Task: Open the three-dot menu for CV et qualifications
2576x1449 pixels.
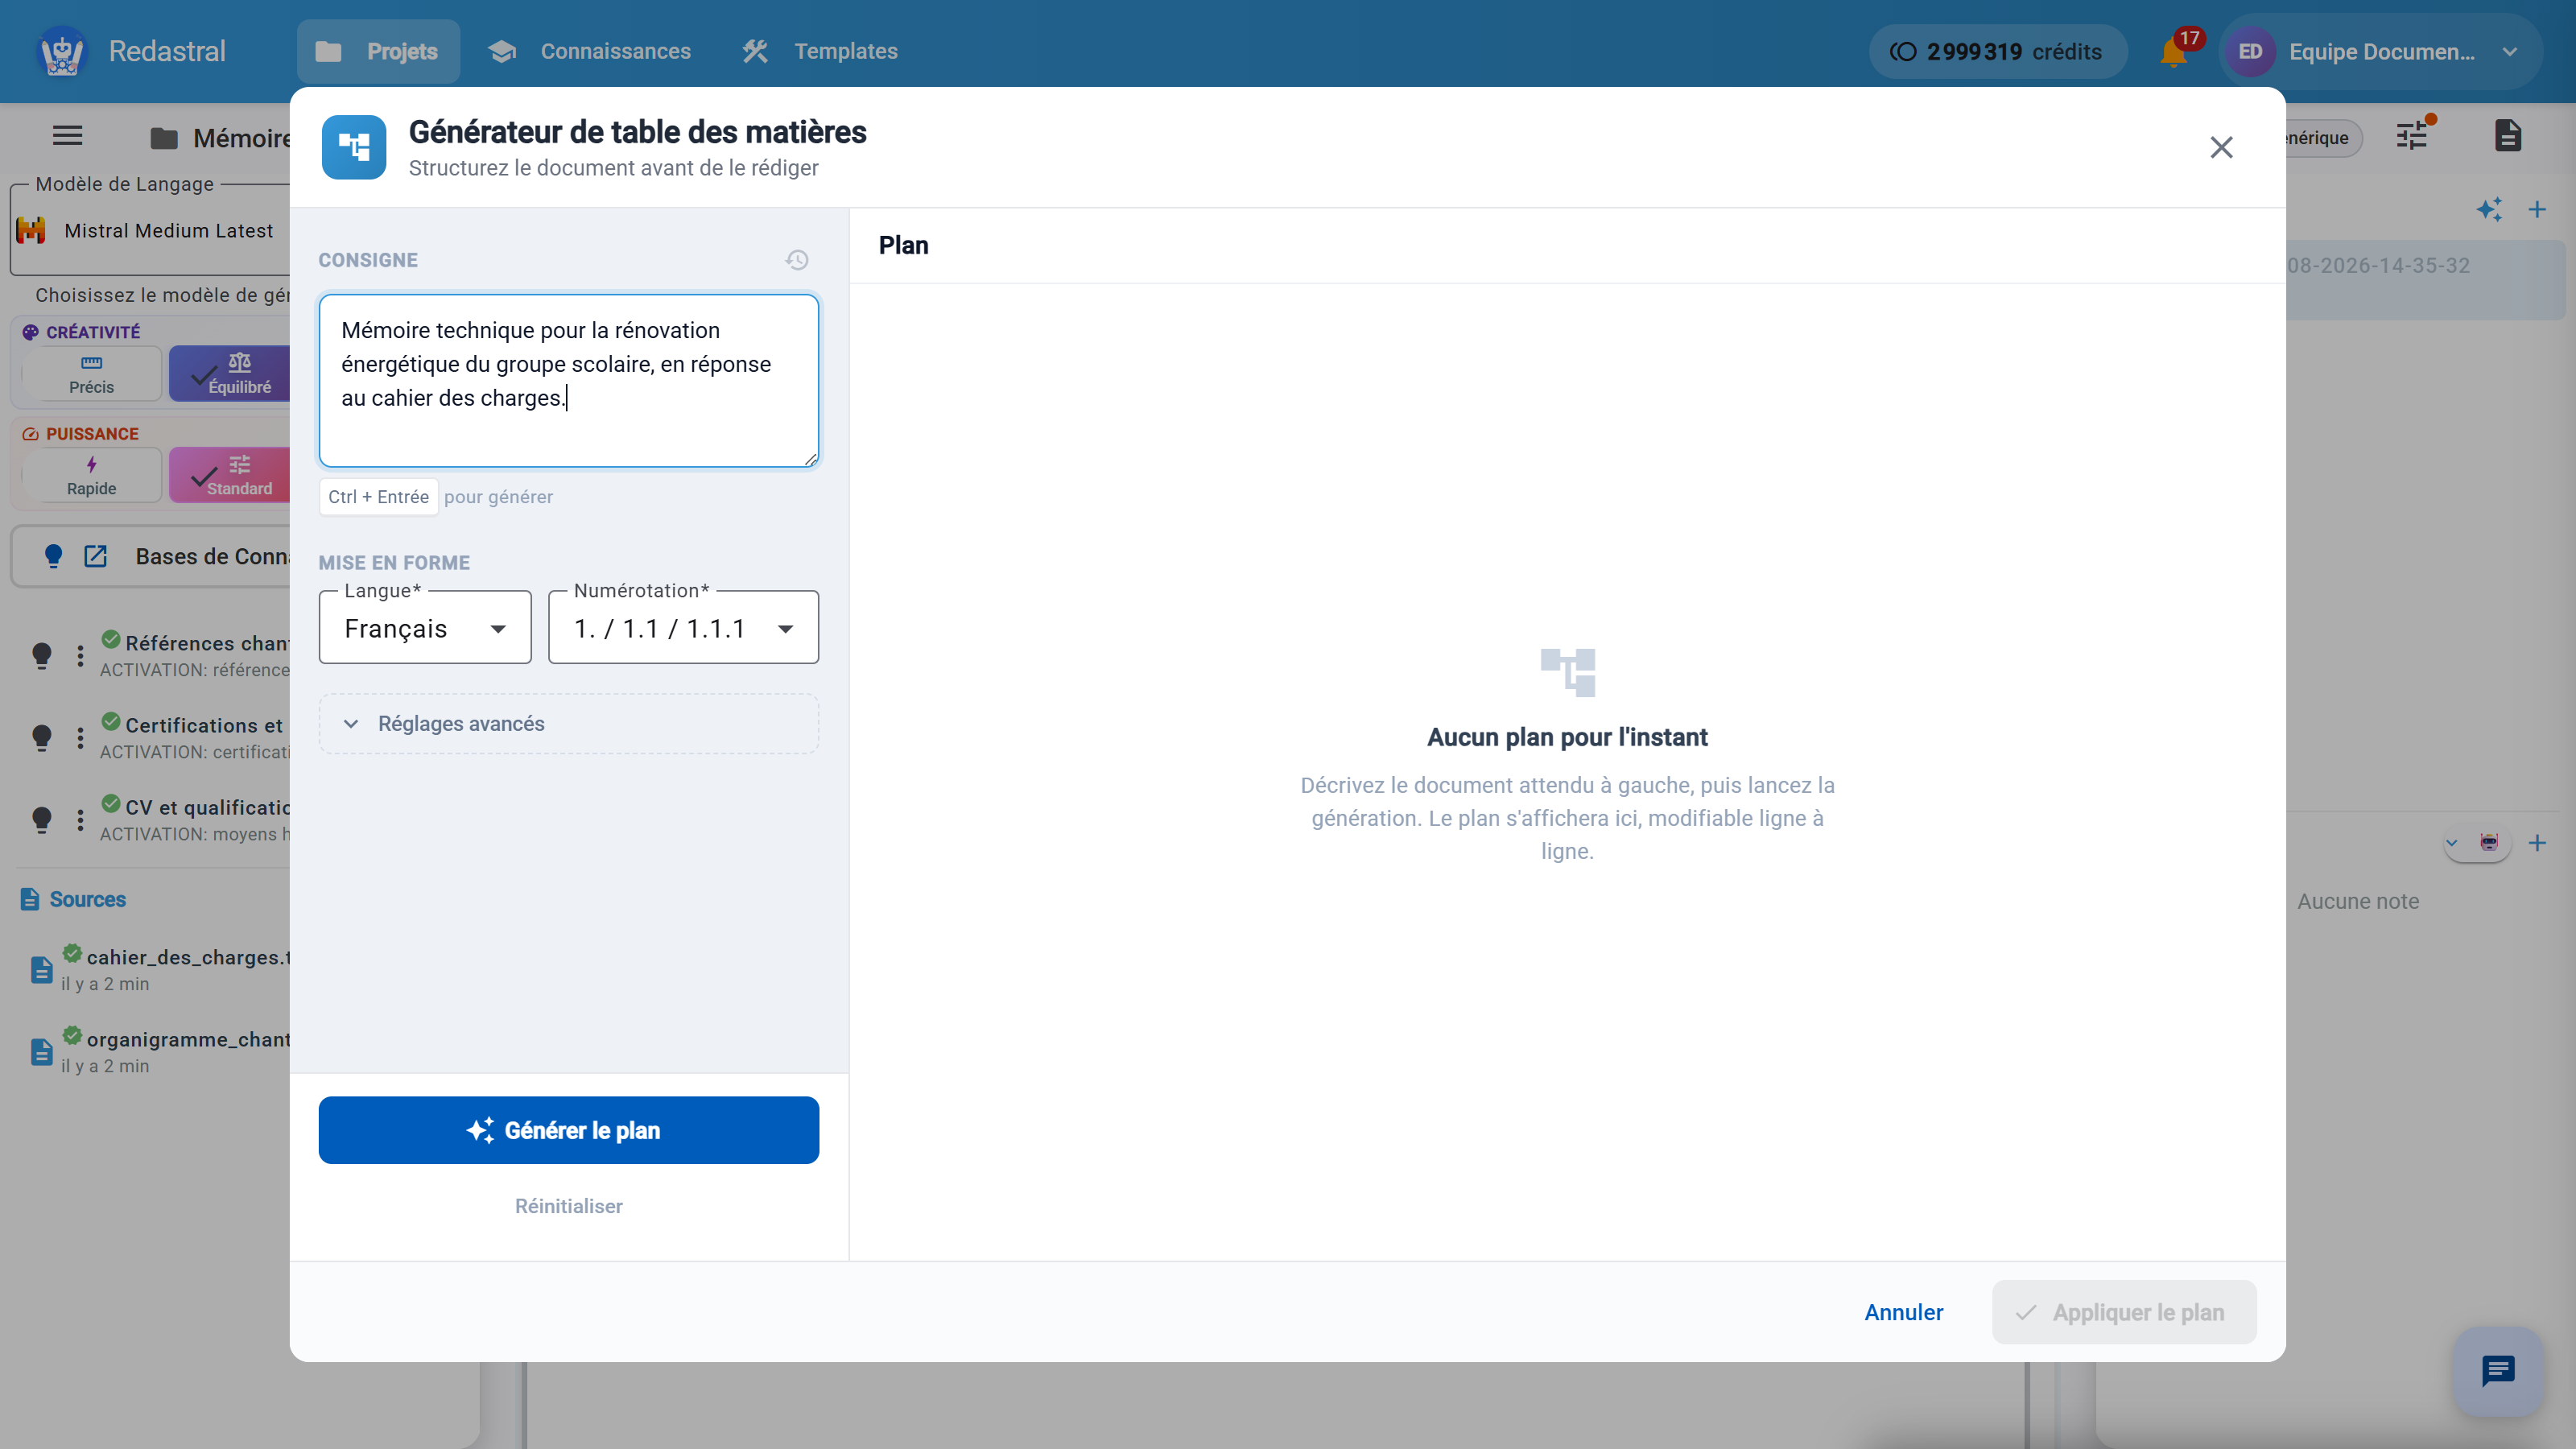Action: click(80, 819)
